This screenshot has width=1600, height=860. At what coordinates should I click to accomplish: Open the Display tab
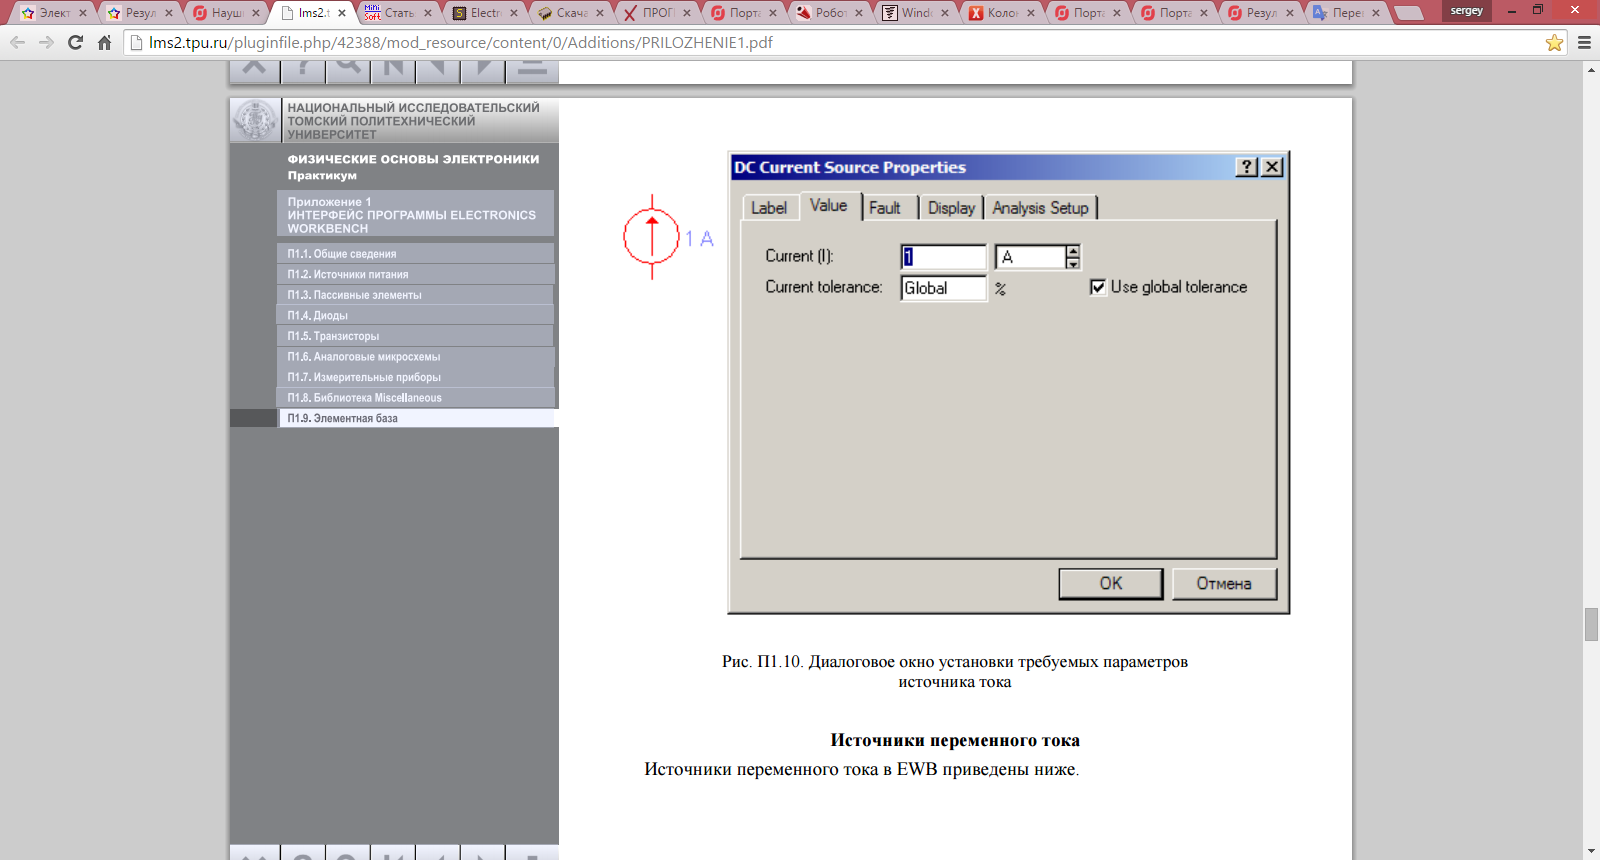(951, 208)
